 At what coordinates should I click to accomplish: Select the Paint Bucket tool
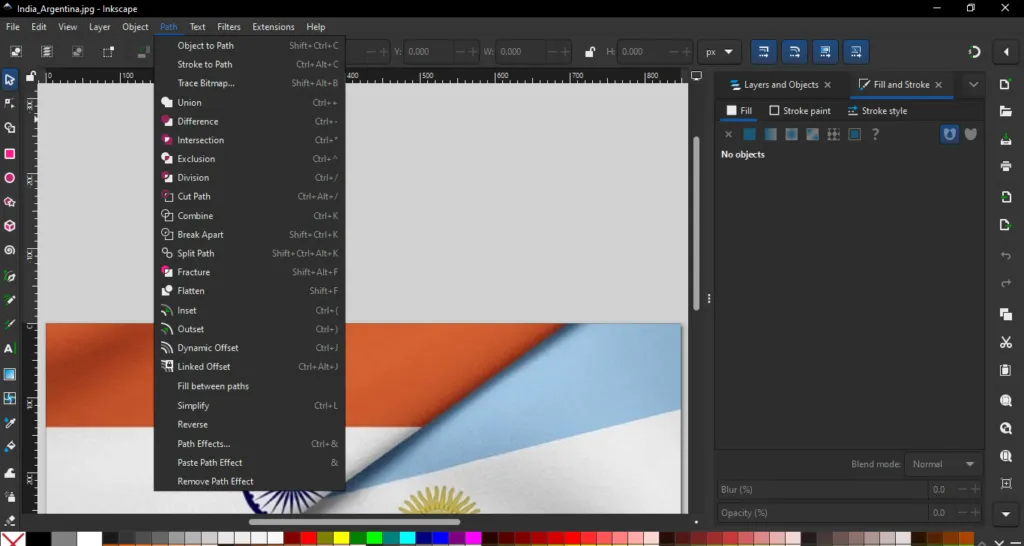coord(9,447)
